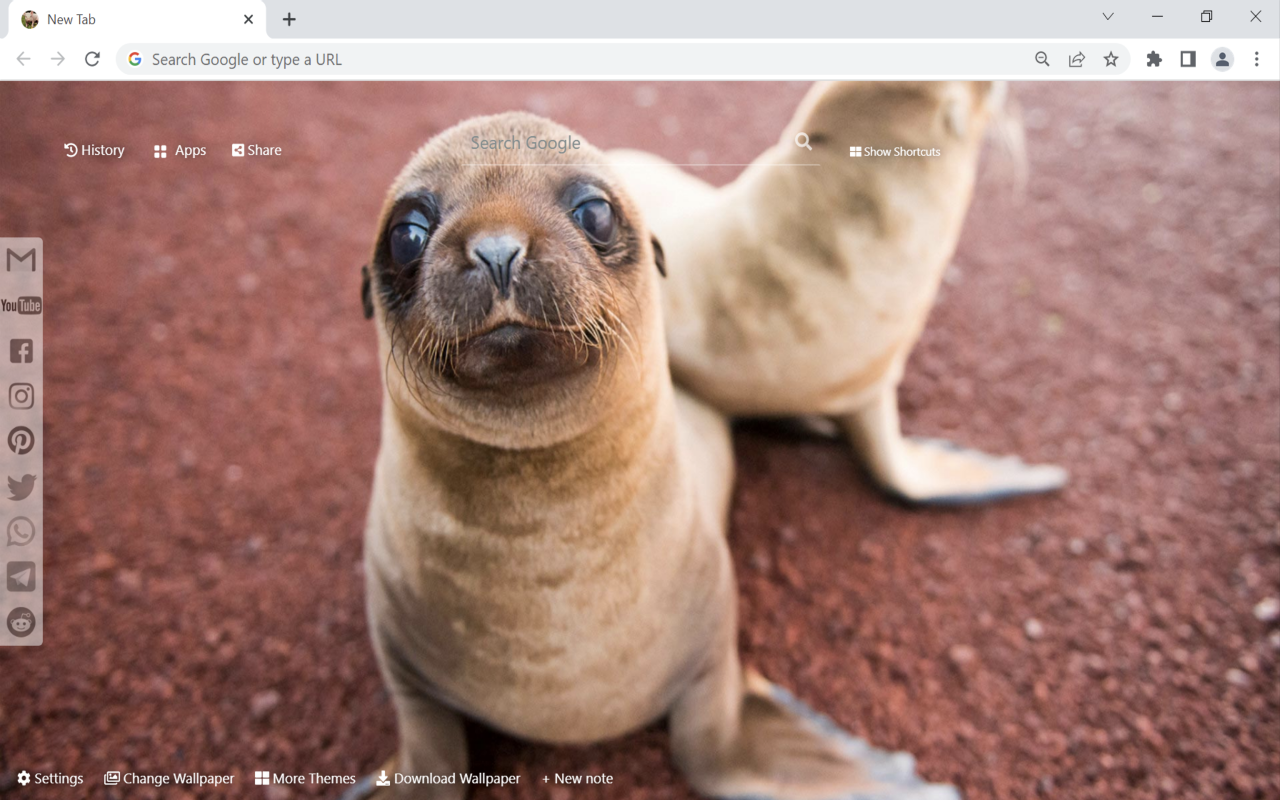Restore down the browser window

point(1207,16)
